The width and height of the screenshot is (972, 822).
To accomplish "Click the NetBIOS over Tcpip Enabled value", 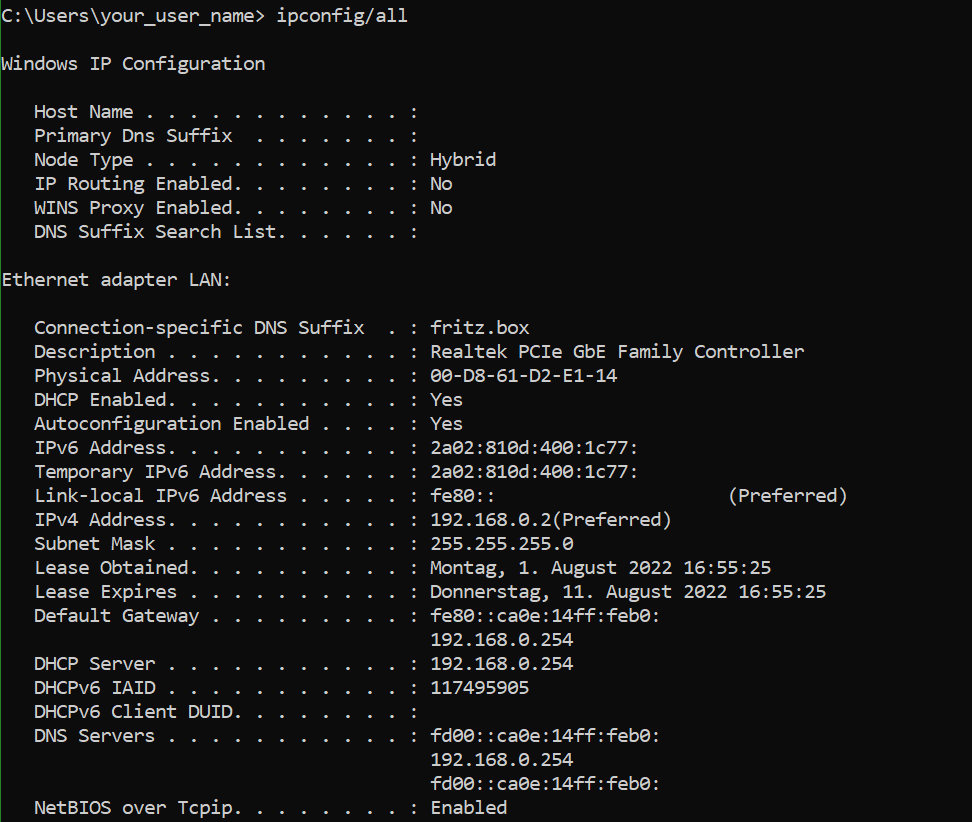I will point(469,808).
